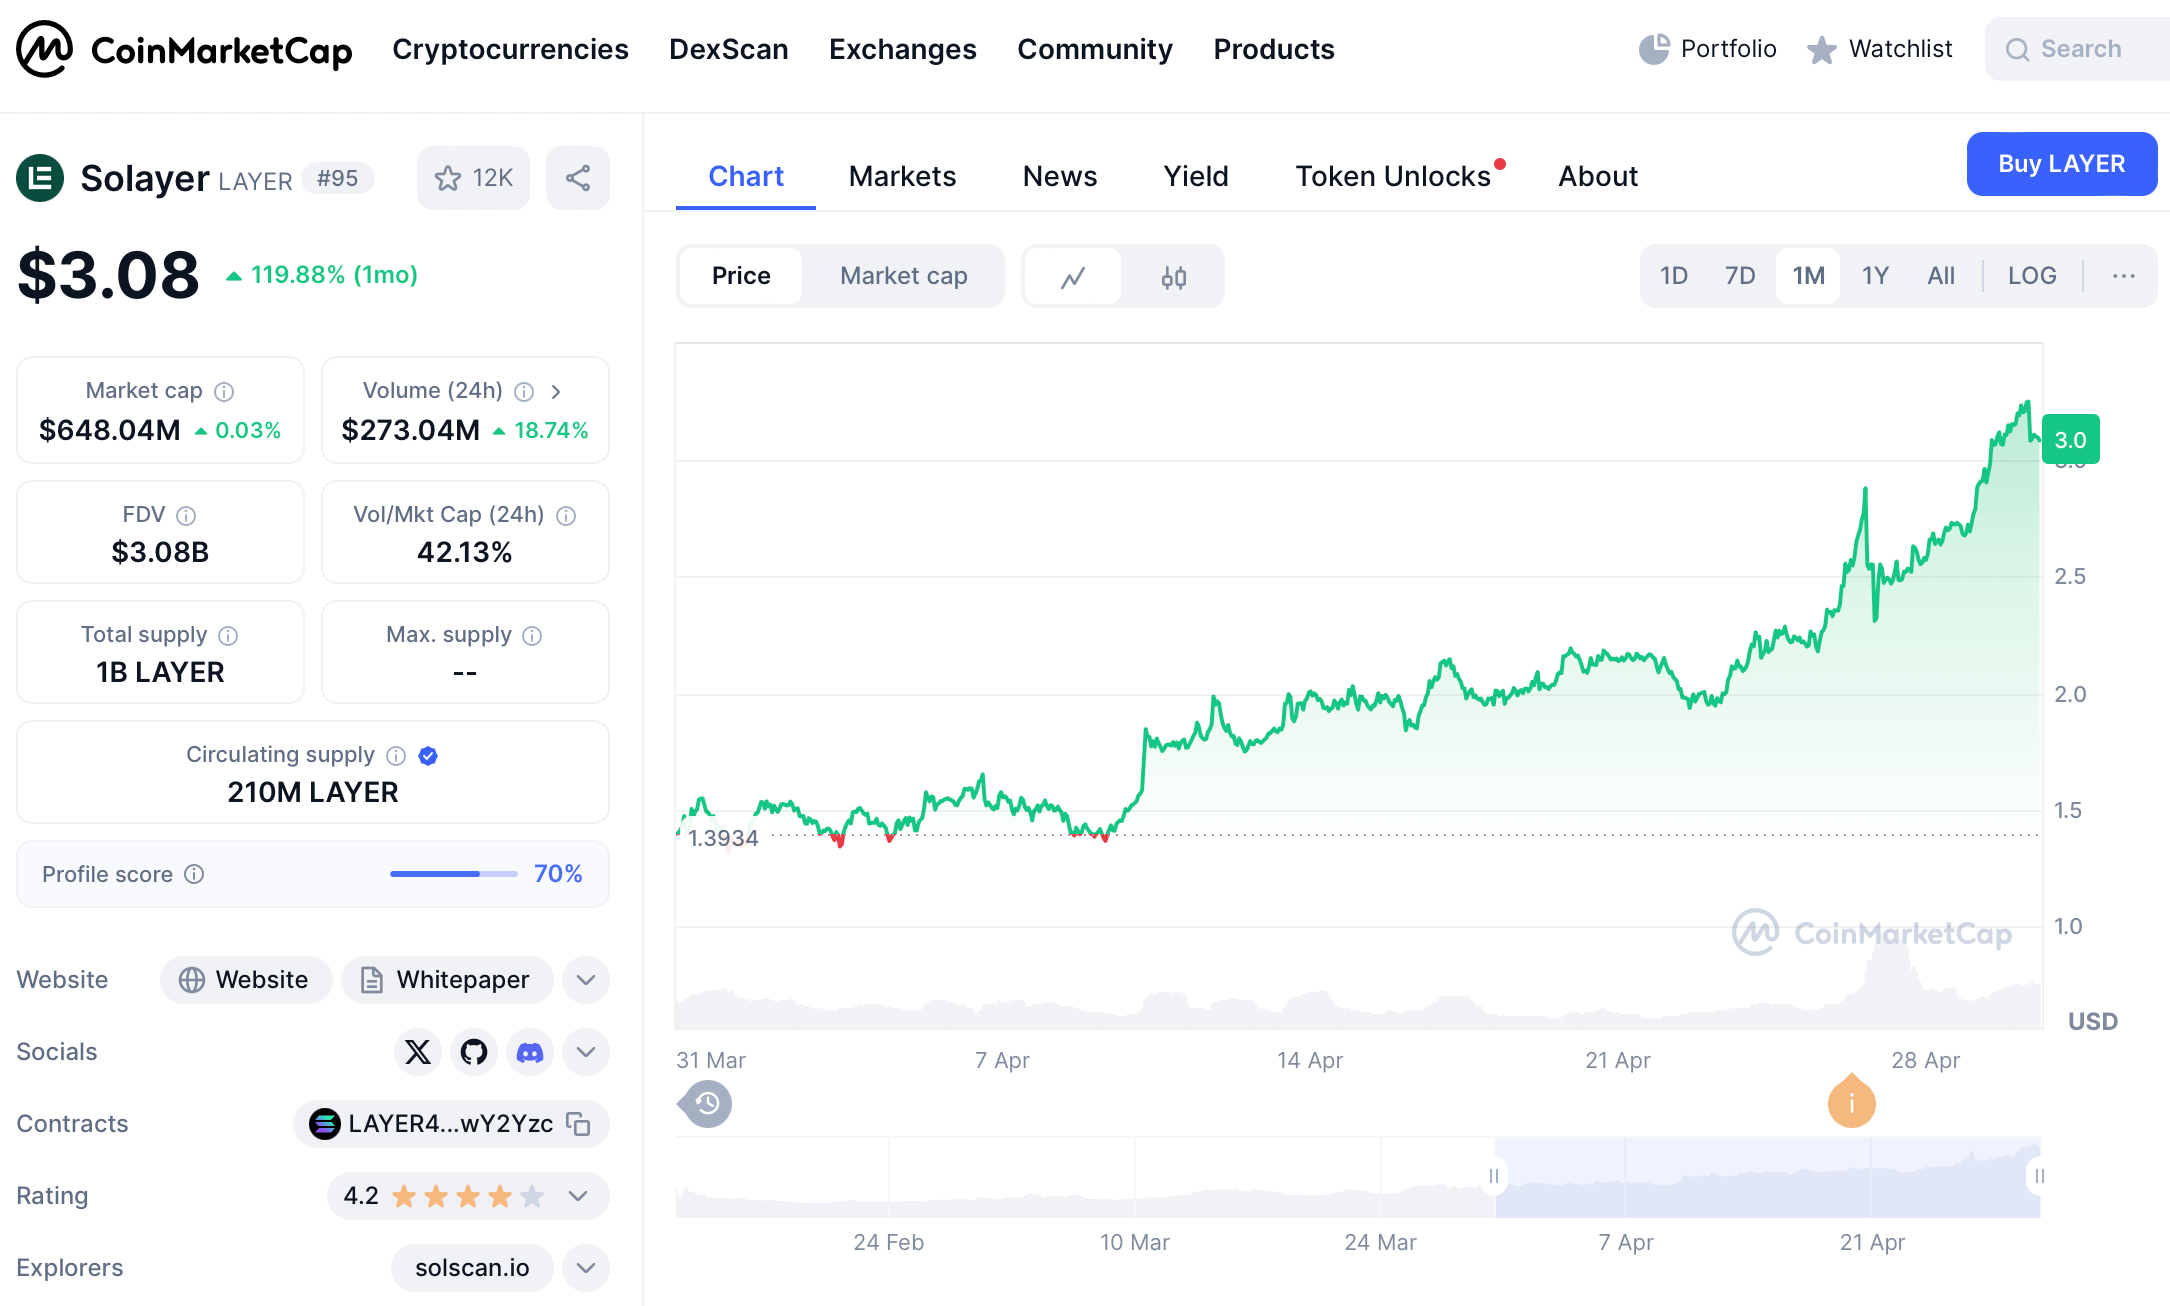Click the Solayer coin logo
Image resolution: width=2170 pixels, height=1306 pixels.
tap(40, 178)
